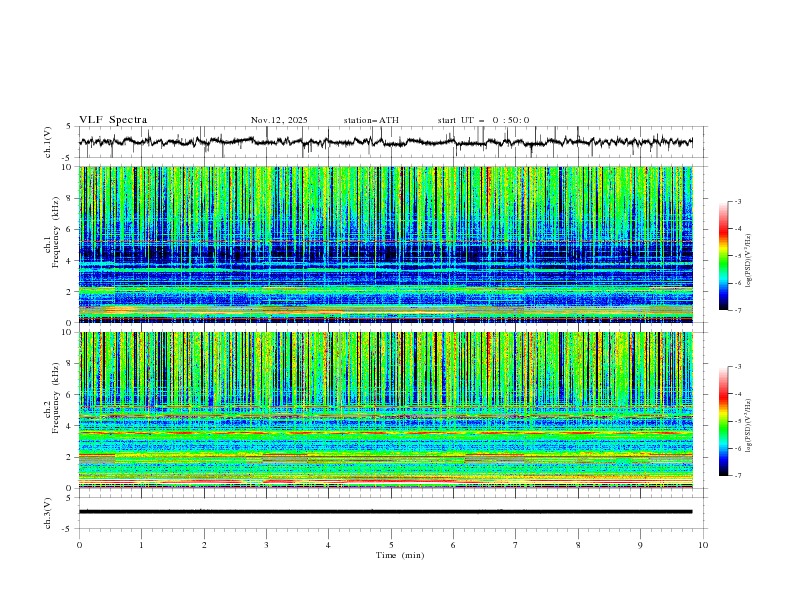This screenshot has height=612, width=792.
Task: Click the Time (min) axis label
Action: 400,555
